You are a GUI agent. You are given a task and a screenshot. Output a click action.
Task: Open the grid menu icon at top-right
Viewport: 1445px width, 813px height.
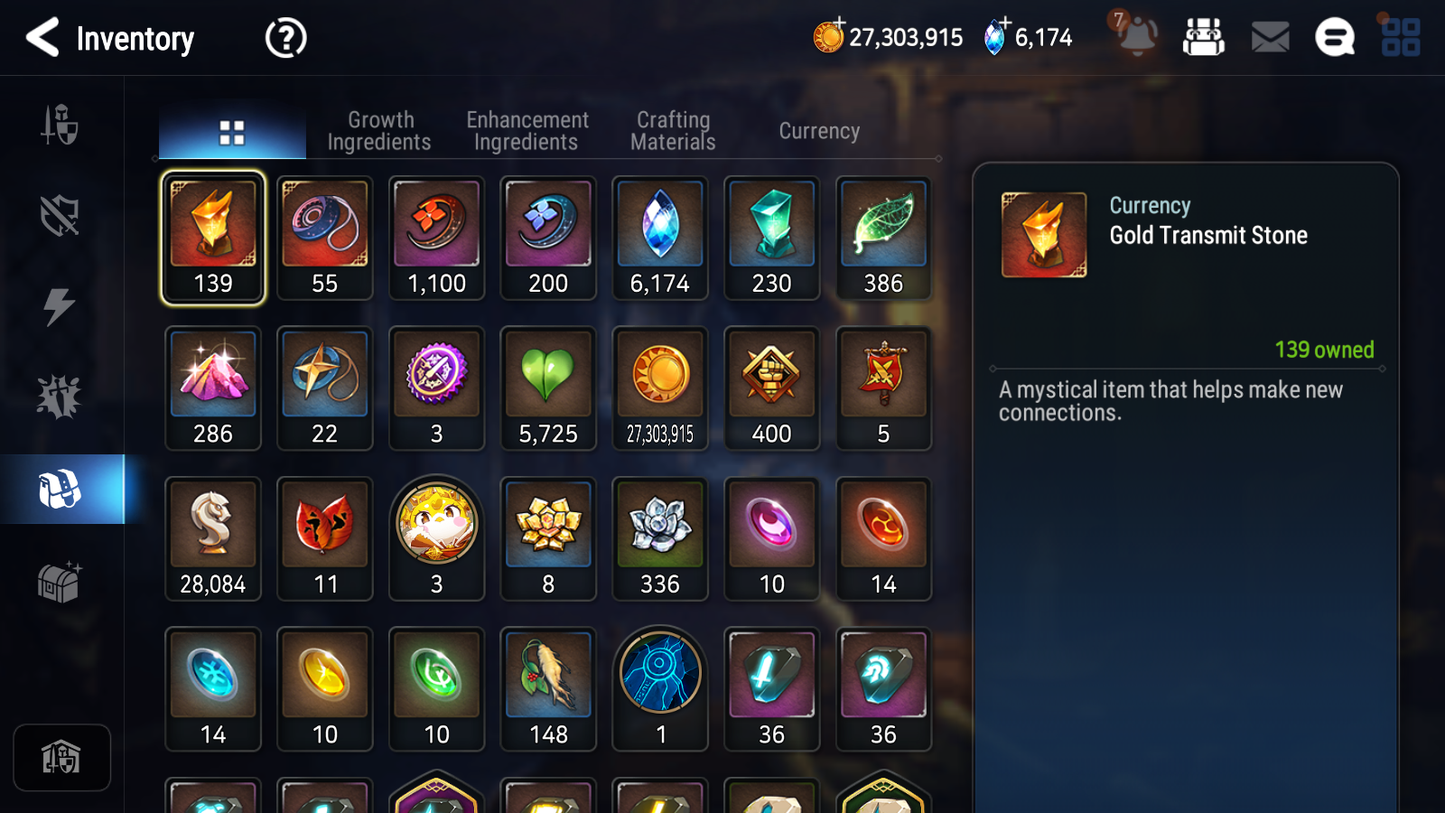(x=1400, y=37)
